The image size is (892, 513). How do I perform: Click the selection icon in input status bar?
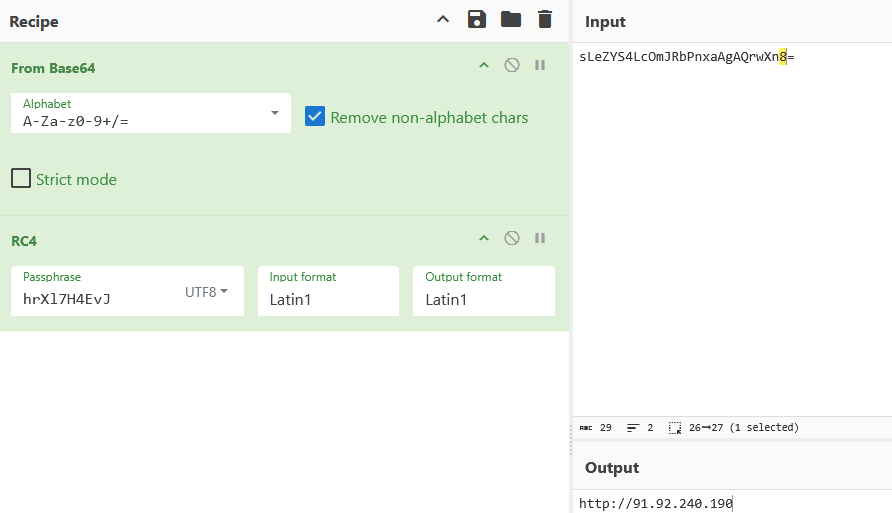(x=675, y=428)
